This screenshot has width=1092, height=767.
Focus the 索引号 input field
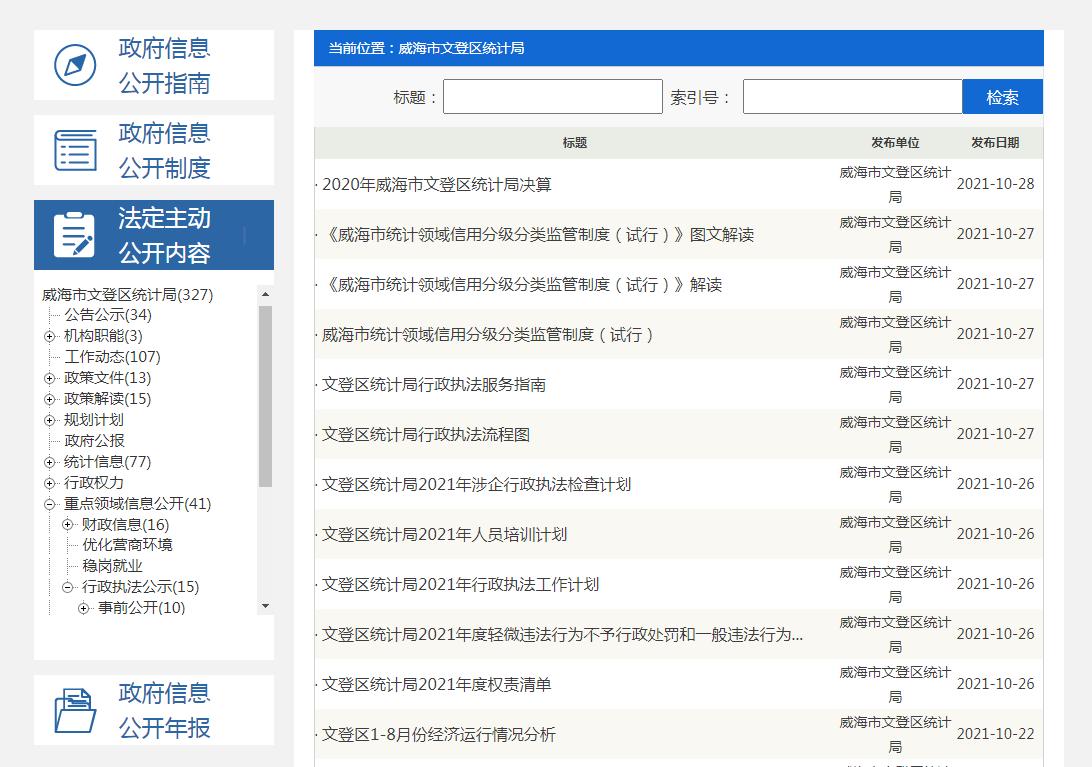click(x=852, y=97)
